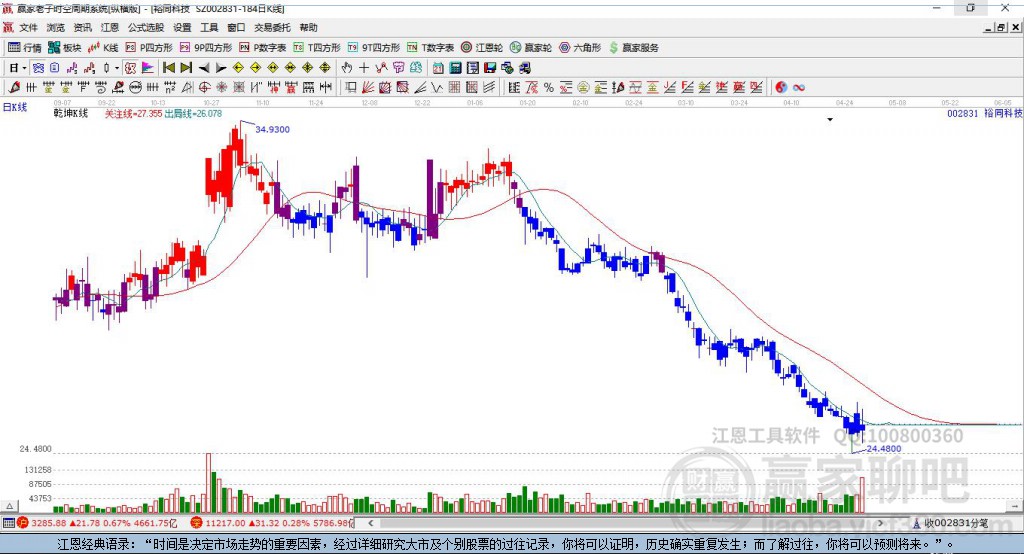The width and height of the screenshot is (1024, 554).
Task: Click the 34.9300 high price label
Action: coord(272,129)
